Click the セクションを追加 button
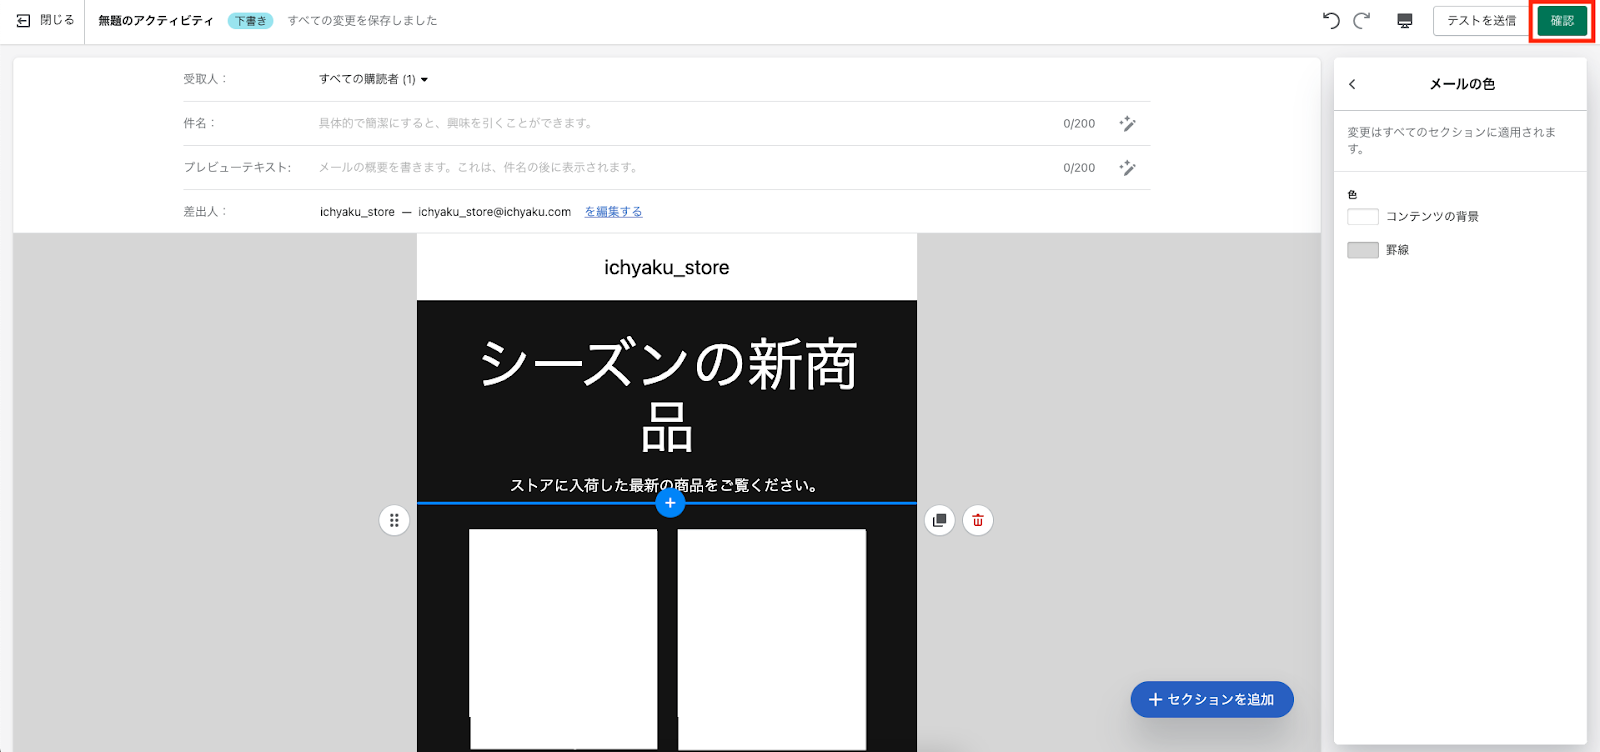Image resolution: width=1600 pixels, height=752 pixels. point(1212,700)
